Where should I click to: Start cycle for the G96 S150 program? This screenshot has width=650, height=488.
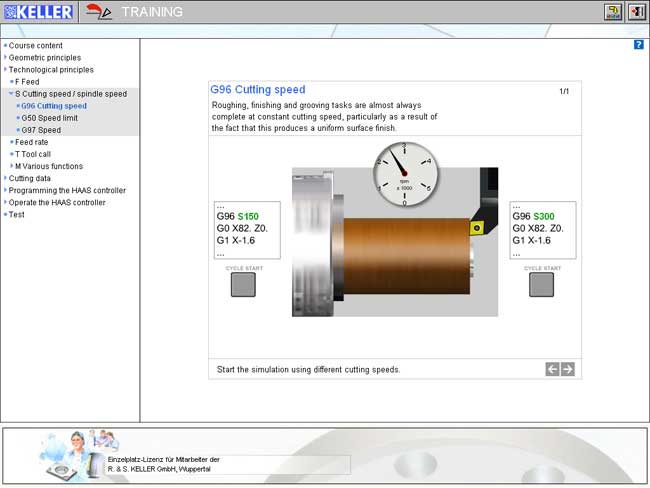point(243,284)
